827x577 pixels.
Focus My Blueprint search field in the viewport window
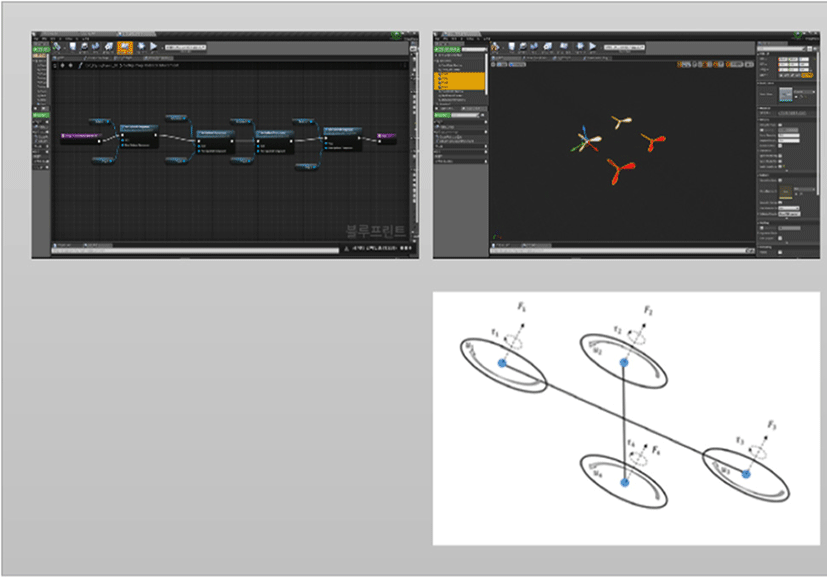tap(465, 115)
